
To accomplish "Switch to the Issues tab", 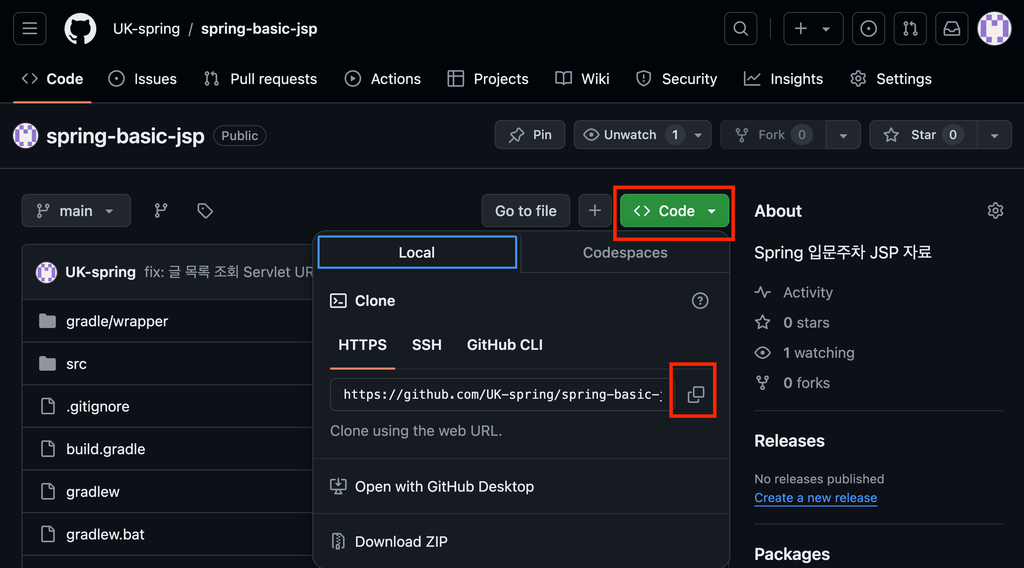I will pos(142,79).
